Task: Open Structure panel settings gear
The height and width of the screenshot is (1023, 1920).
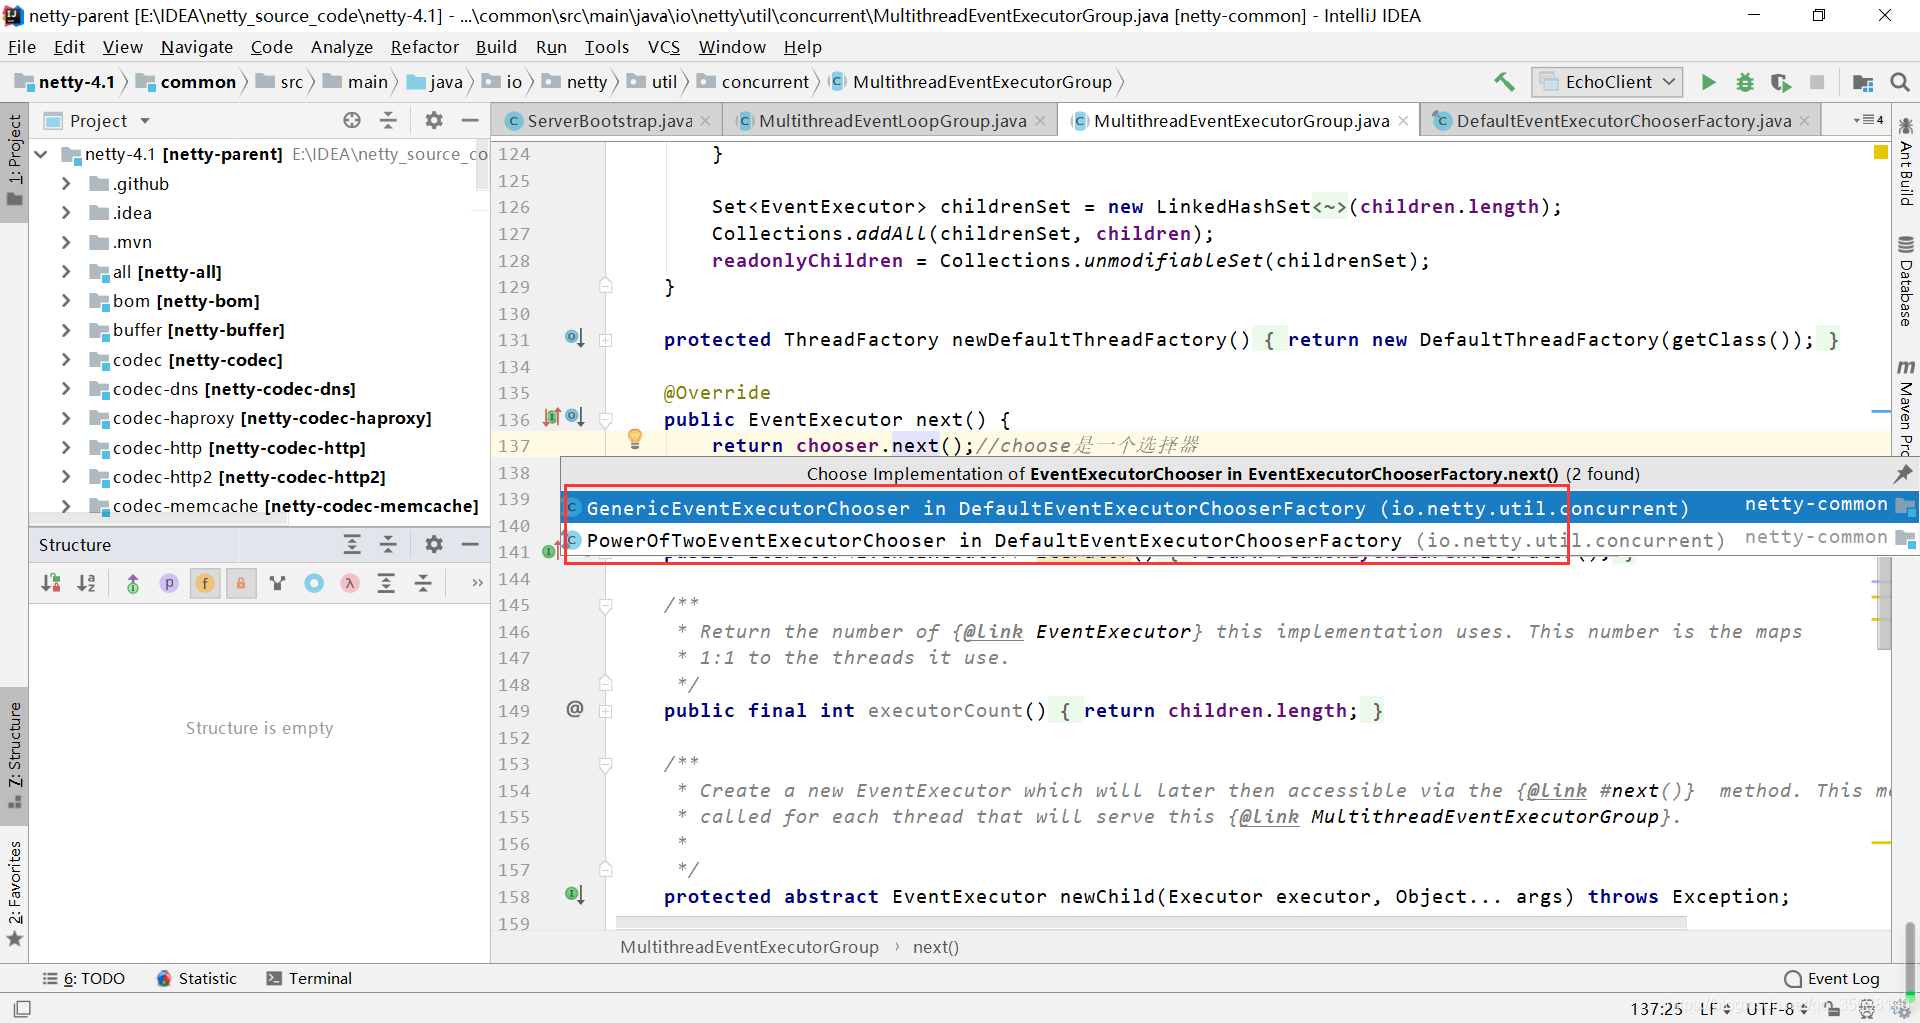Action: pyautogui.click(x=434, y=544)
